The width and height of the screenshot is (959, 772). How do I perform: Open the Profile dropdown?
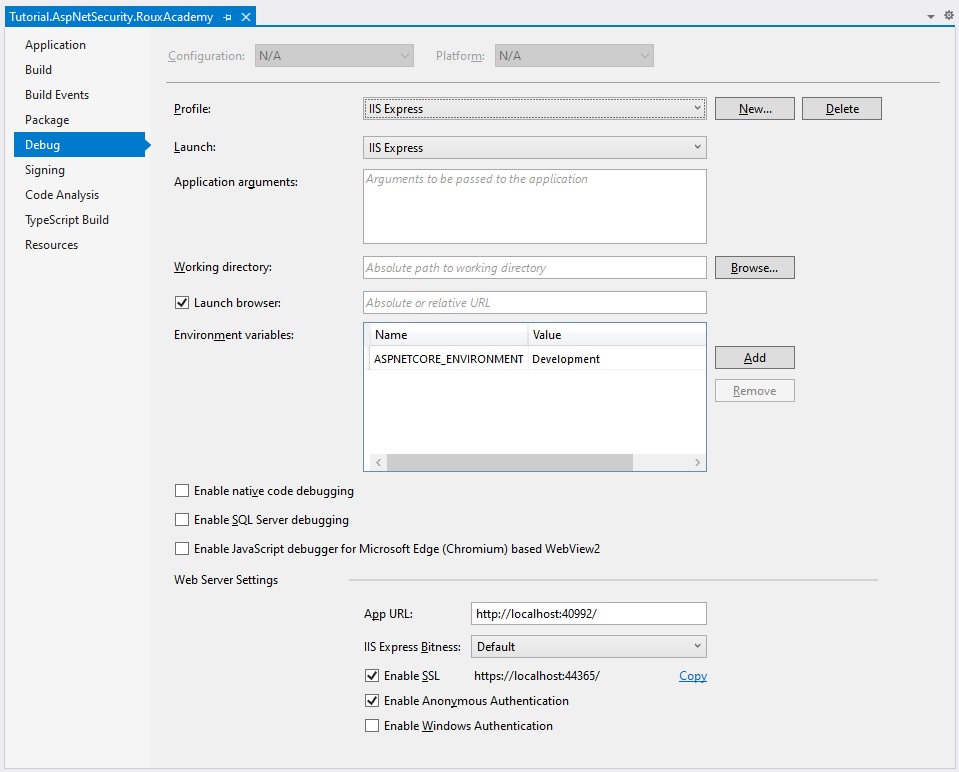pyautogui.click(x=535, y=108)
